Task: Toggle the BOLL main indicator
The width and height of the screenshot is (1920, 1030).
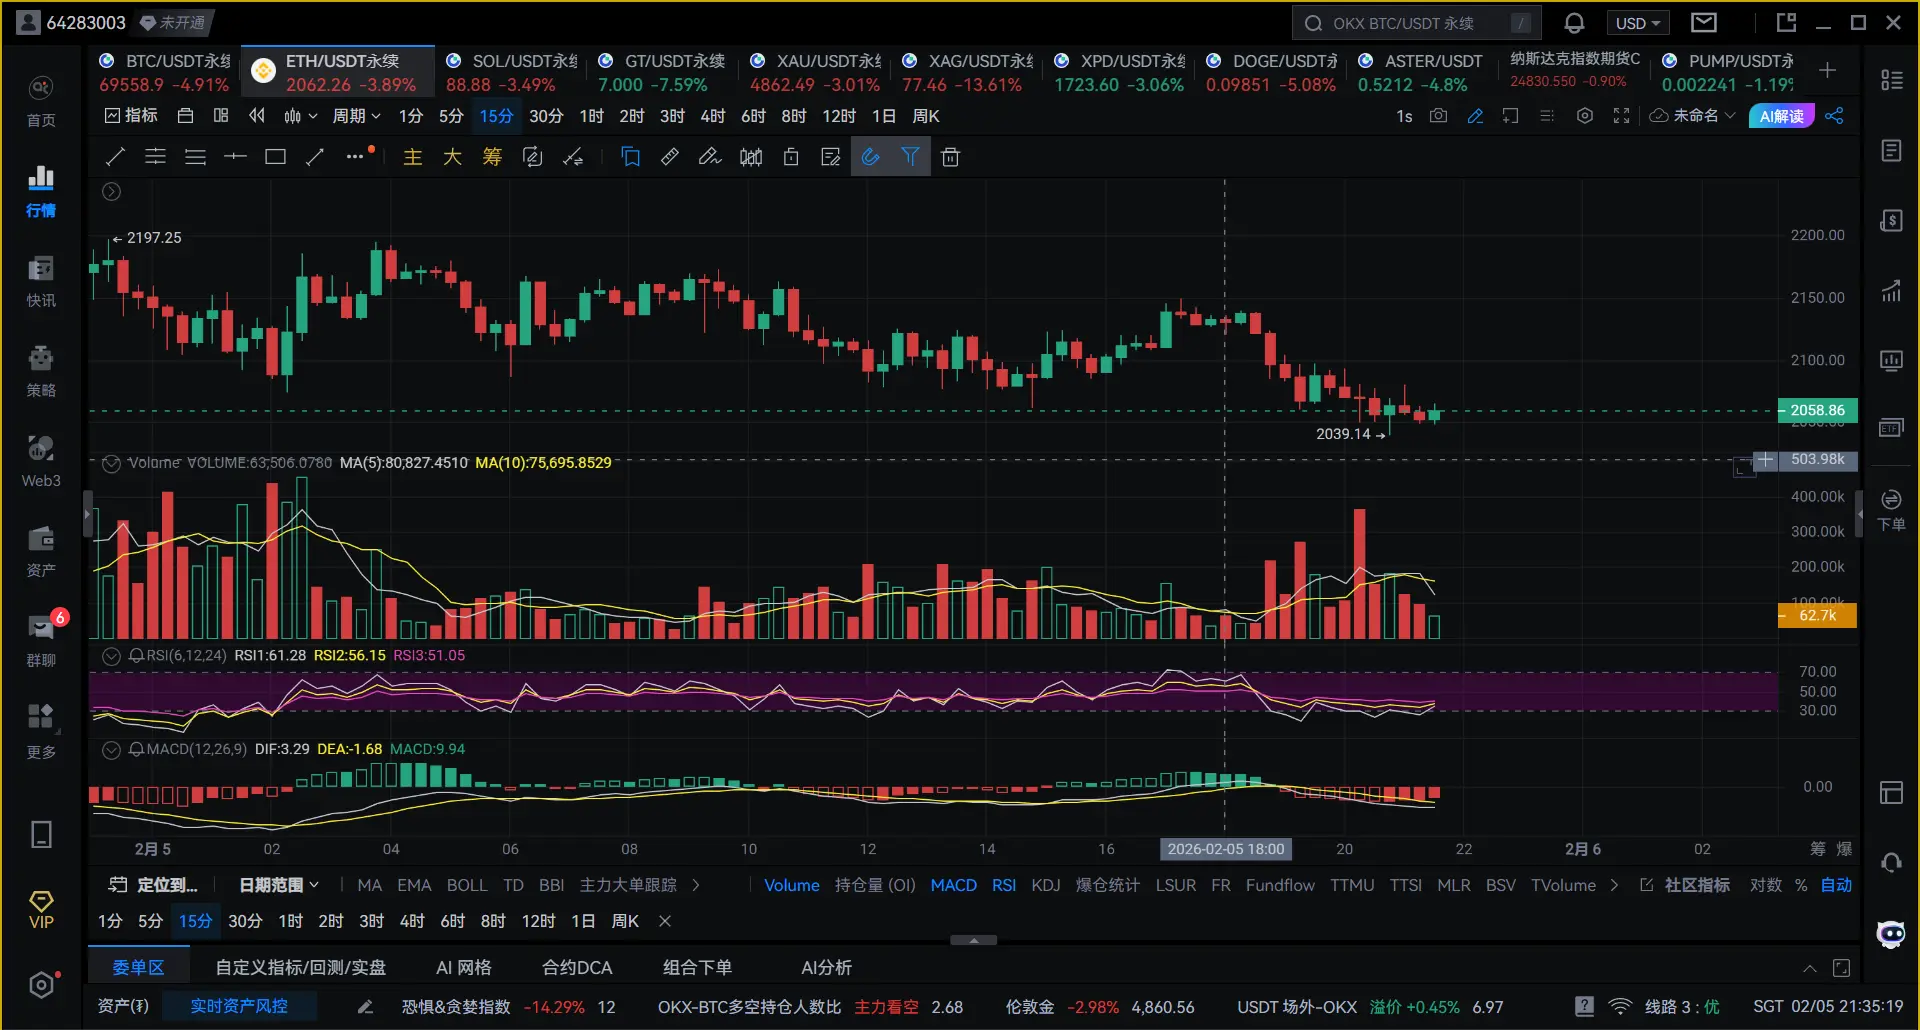Action: coord(467,885)
